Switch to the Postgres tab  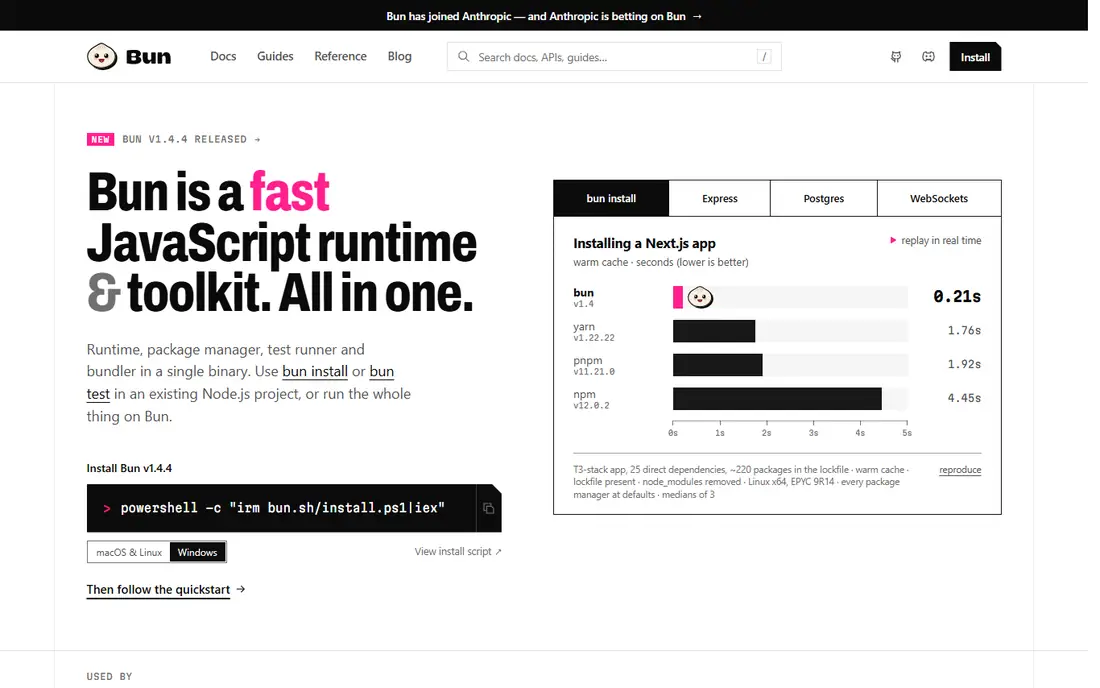click(824, 198)
